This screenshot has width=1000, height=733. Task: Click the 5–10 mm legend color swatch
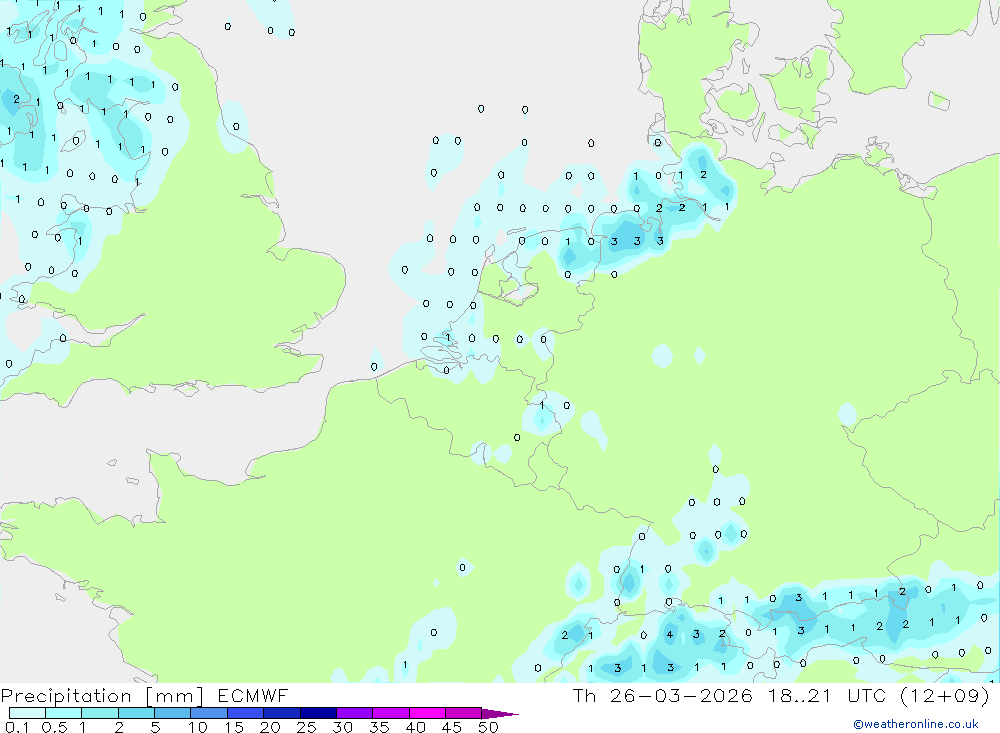point(173,713)
